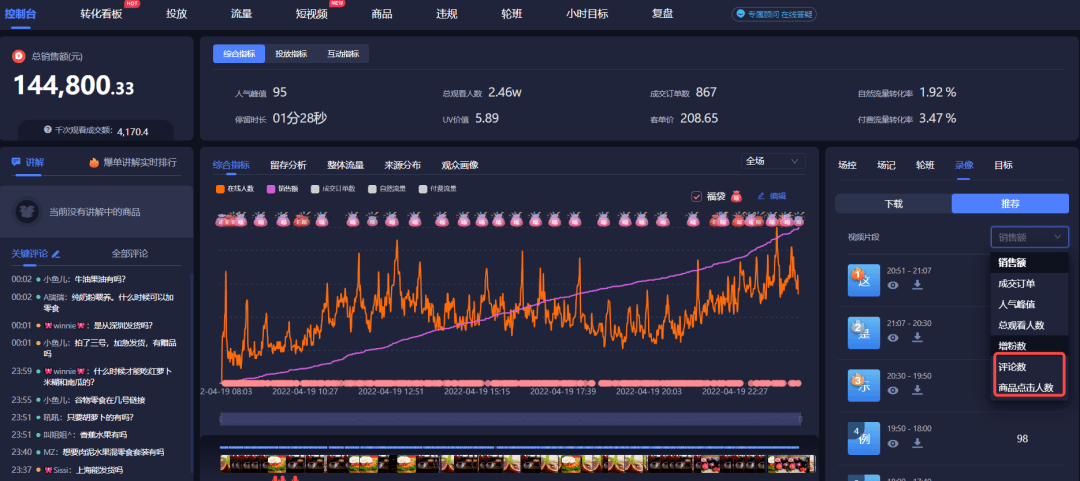Toggle the 付费流量 legend series
Image resolution: width=1080 pixels, height=481 pixels.
click(x=438, y=188)
